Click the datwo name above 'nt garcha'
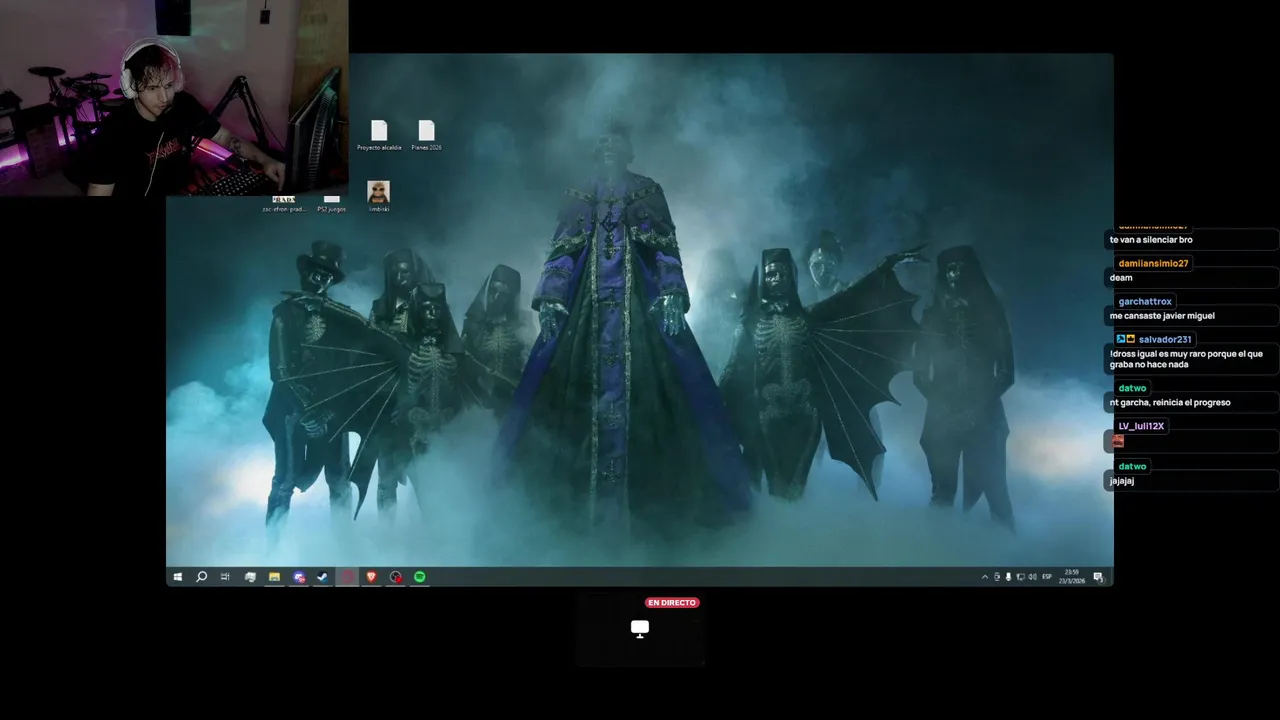This screenshot has width=1280, height=720. point(1132,388)
